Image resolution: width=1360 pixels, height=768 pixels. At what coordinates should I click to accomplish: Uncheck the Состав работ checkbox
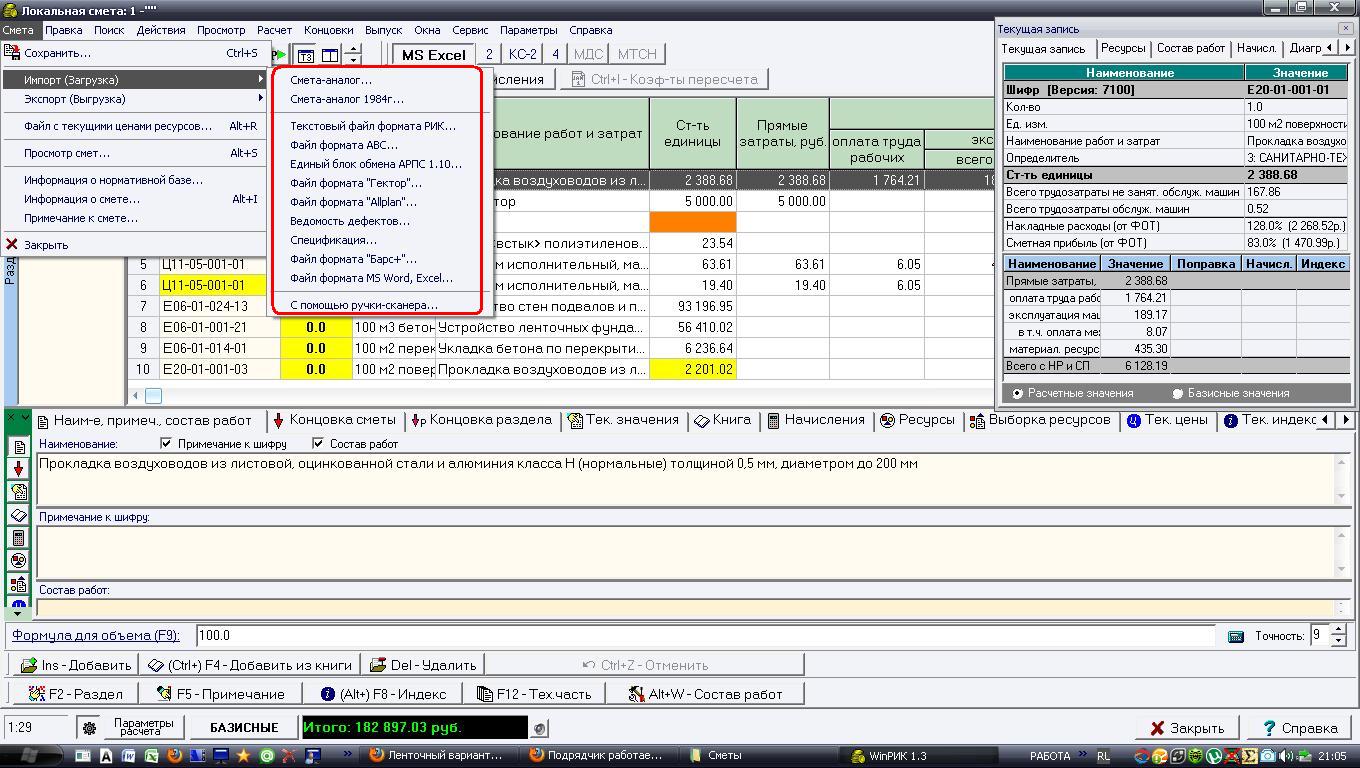coord(318,443)
